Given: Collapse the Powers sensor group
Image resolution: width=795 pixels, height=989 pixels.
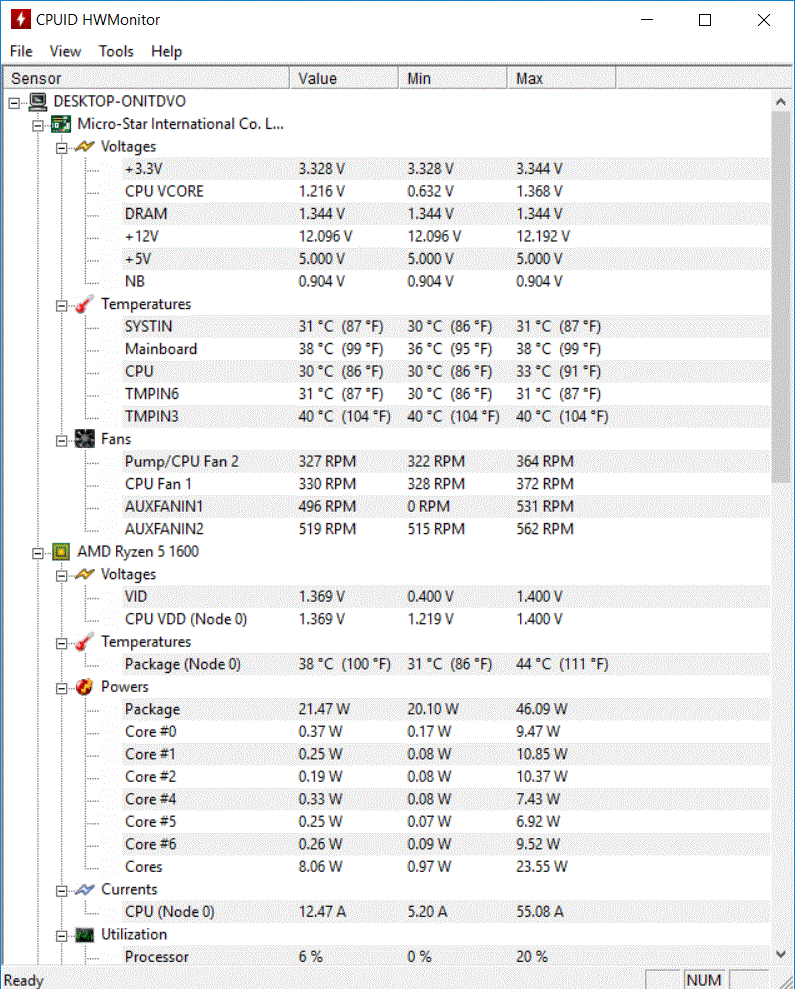Looking at the screenshot, I should (61, 687).
